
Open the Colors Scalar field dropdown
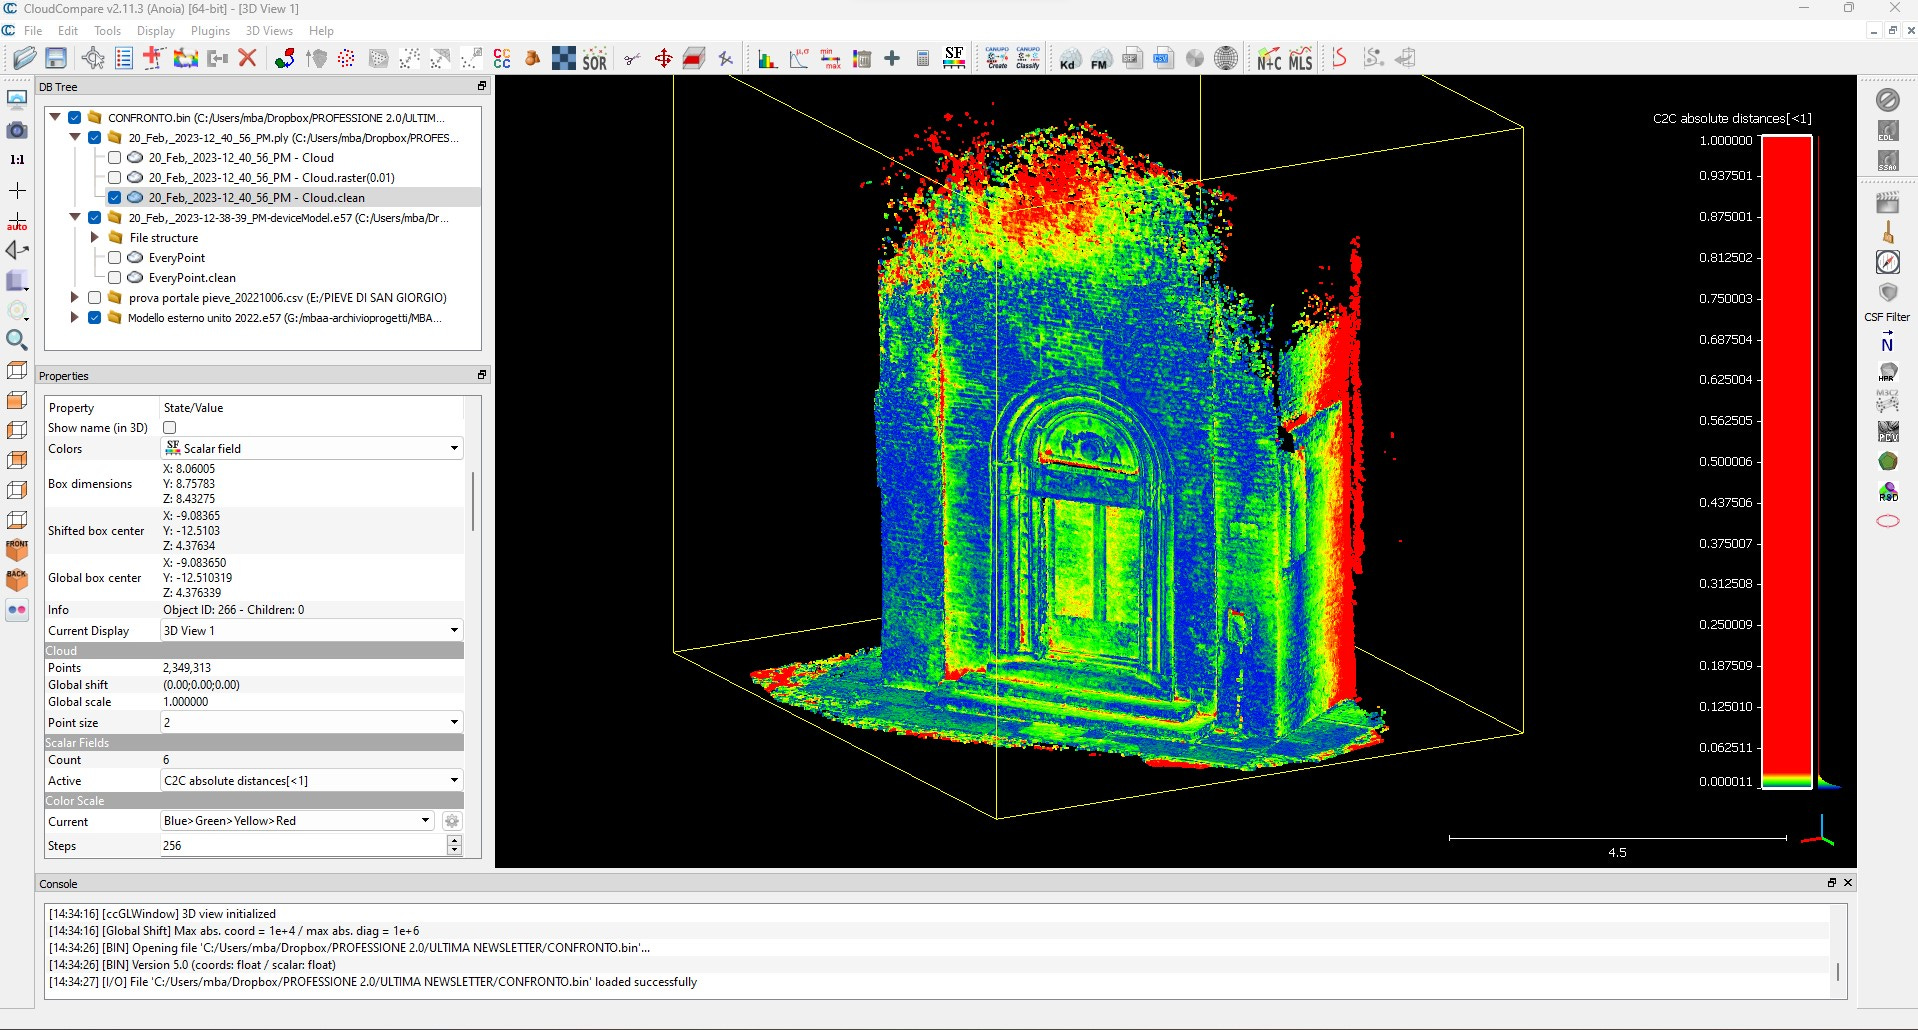[312, 448]
